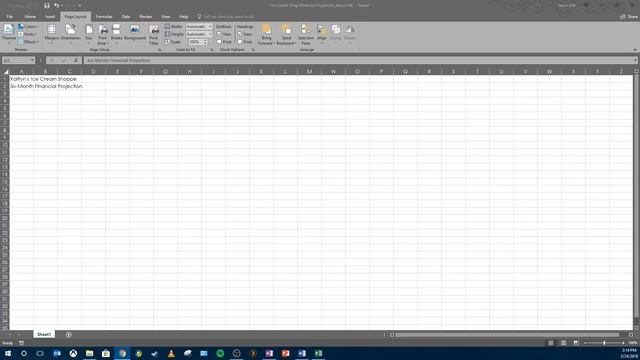Collapse the ribbon with the arrow

coord(635,50)
